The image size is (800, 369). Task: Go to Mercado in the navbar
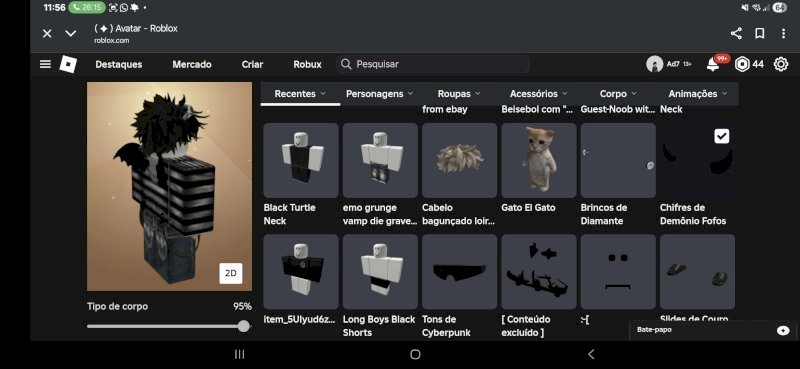point(192,64)
